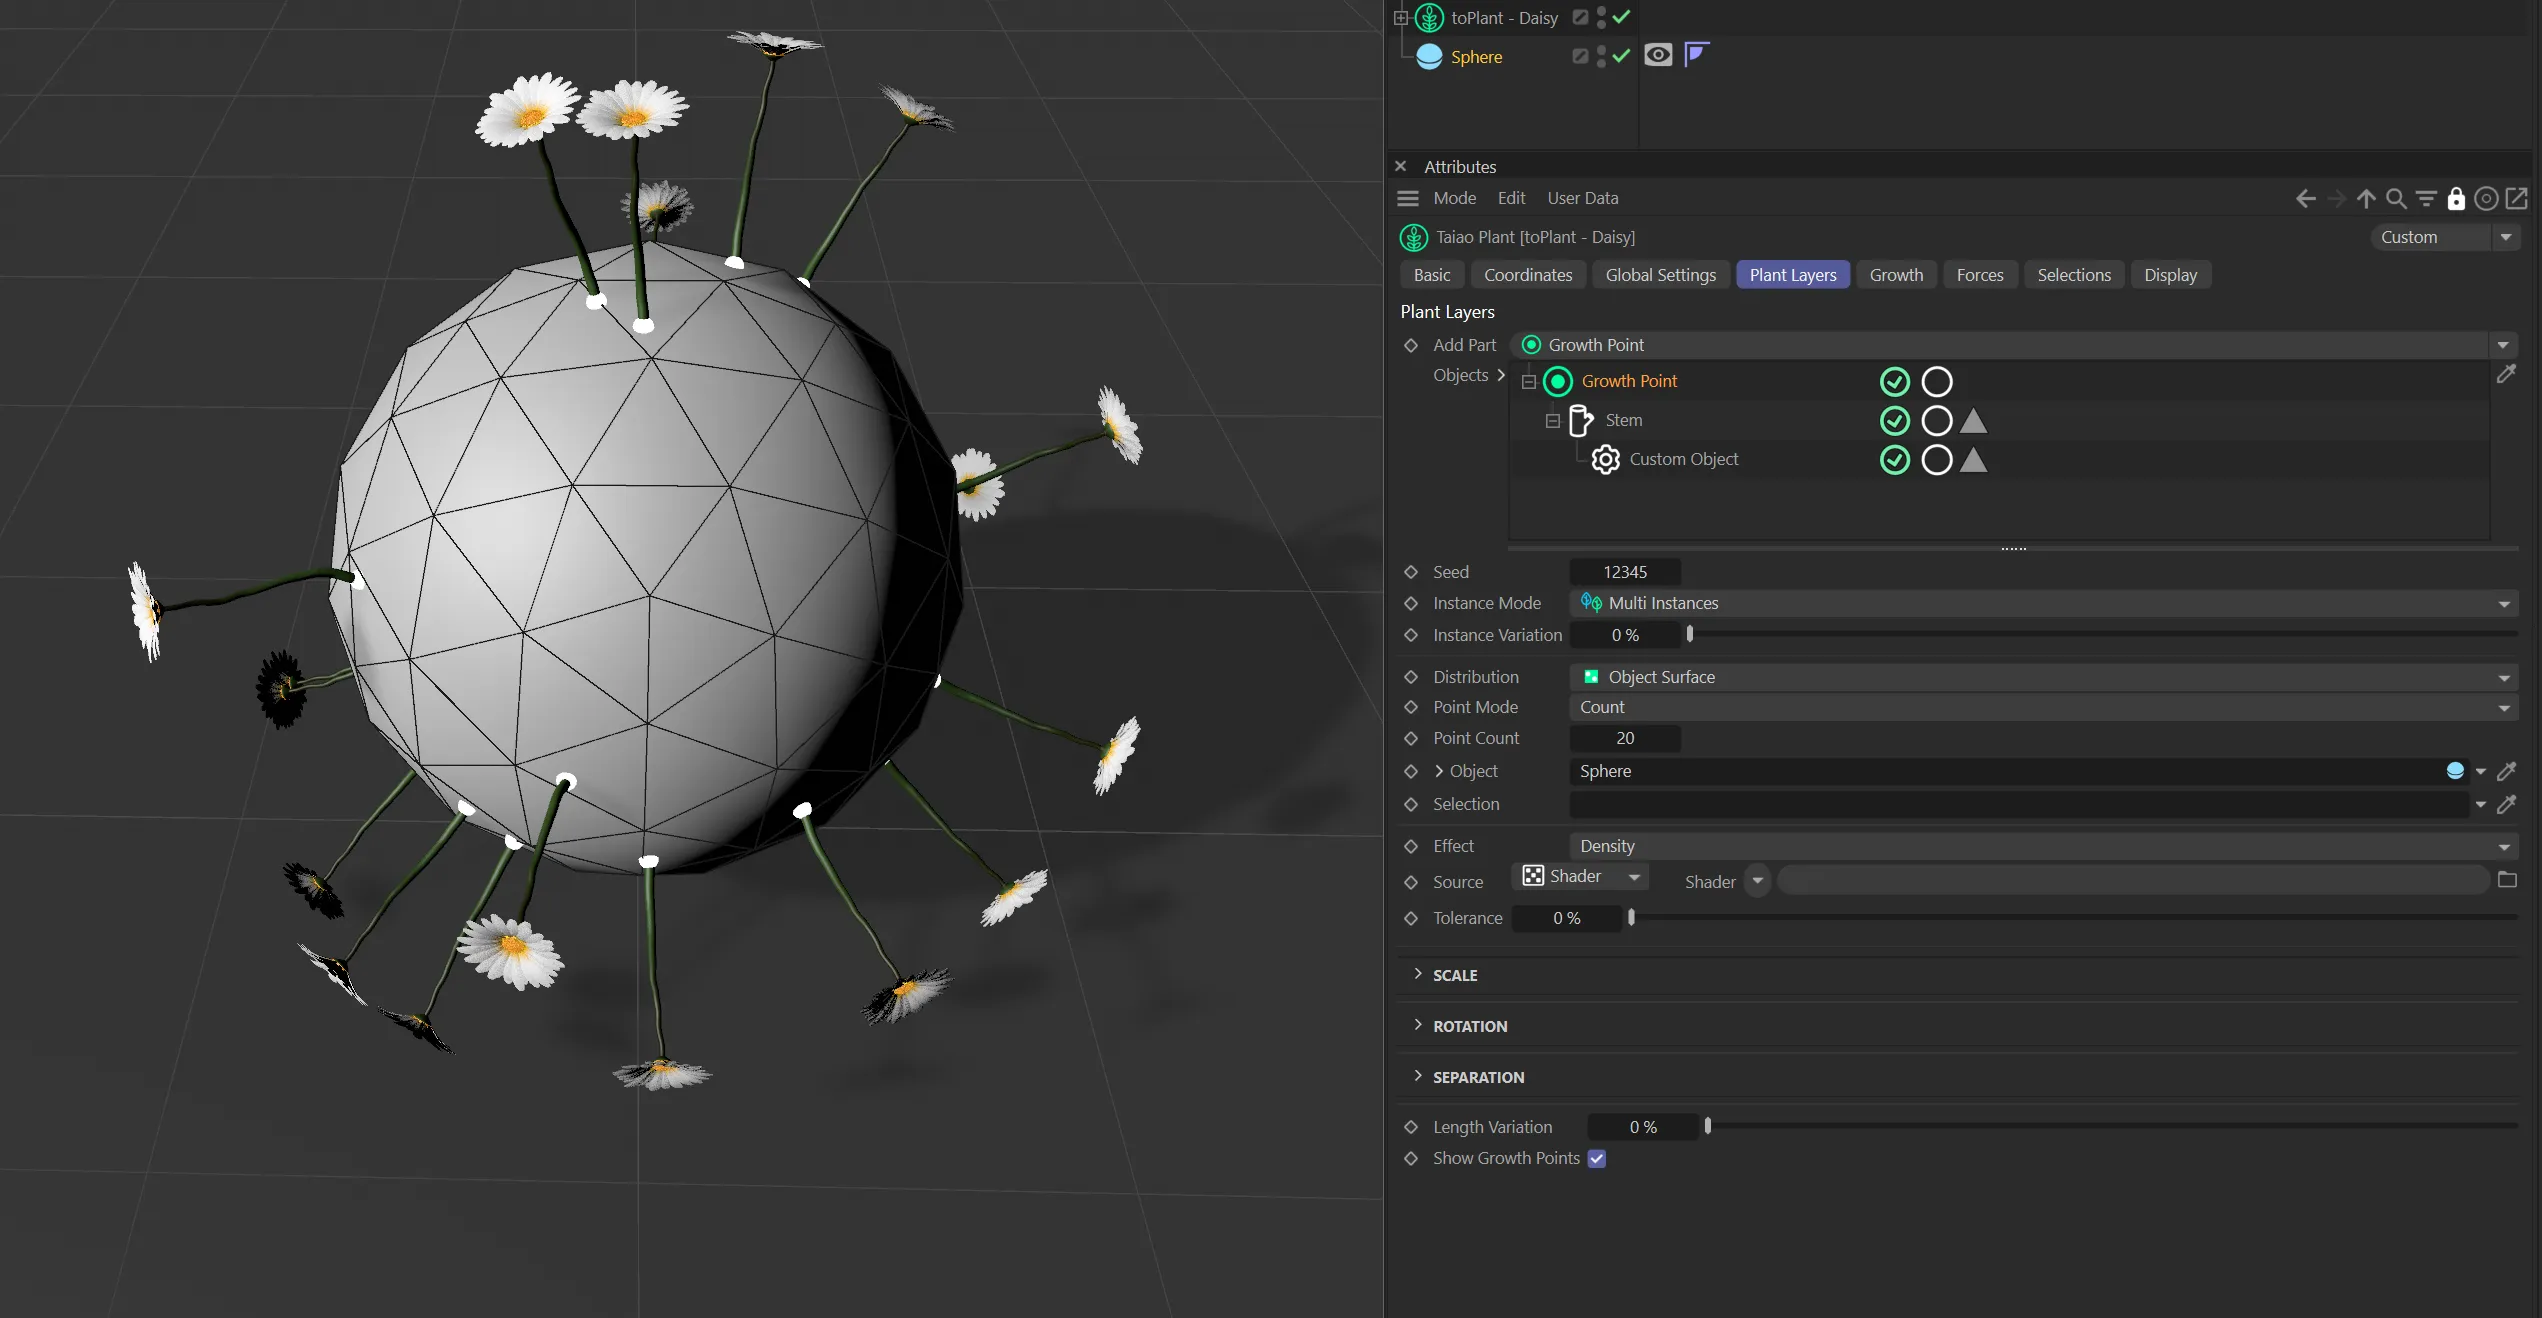
Task: Click the lock element icon
Action: tap(2455, 199)
